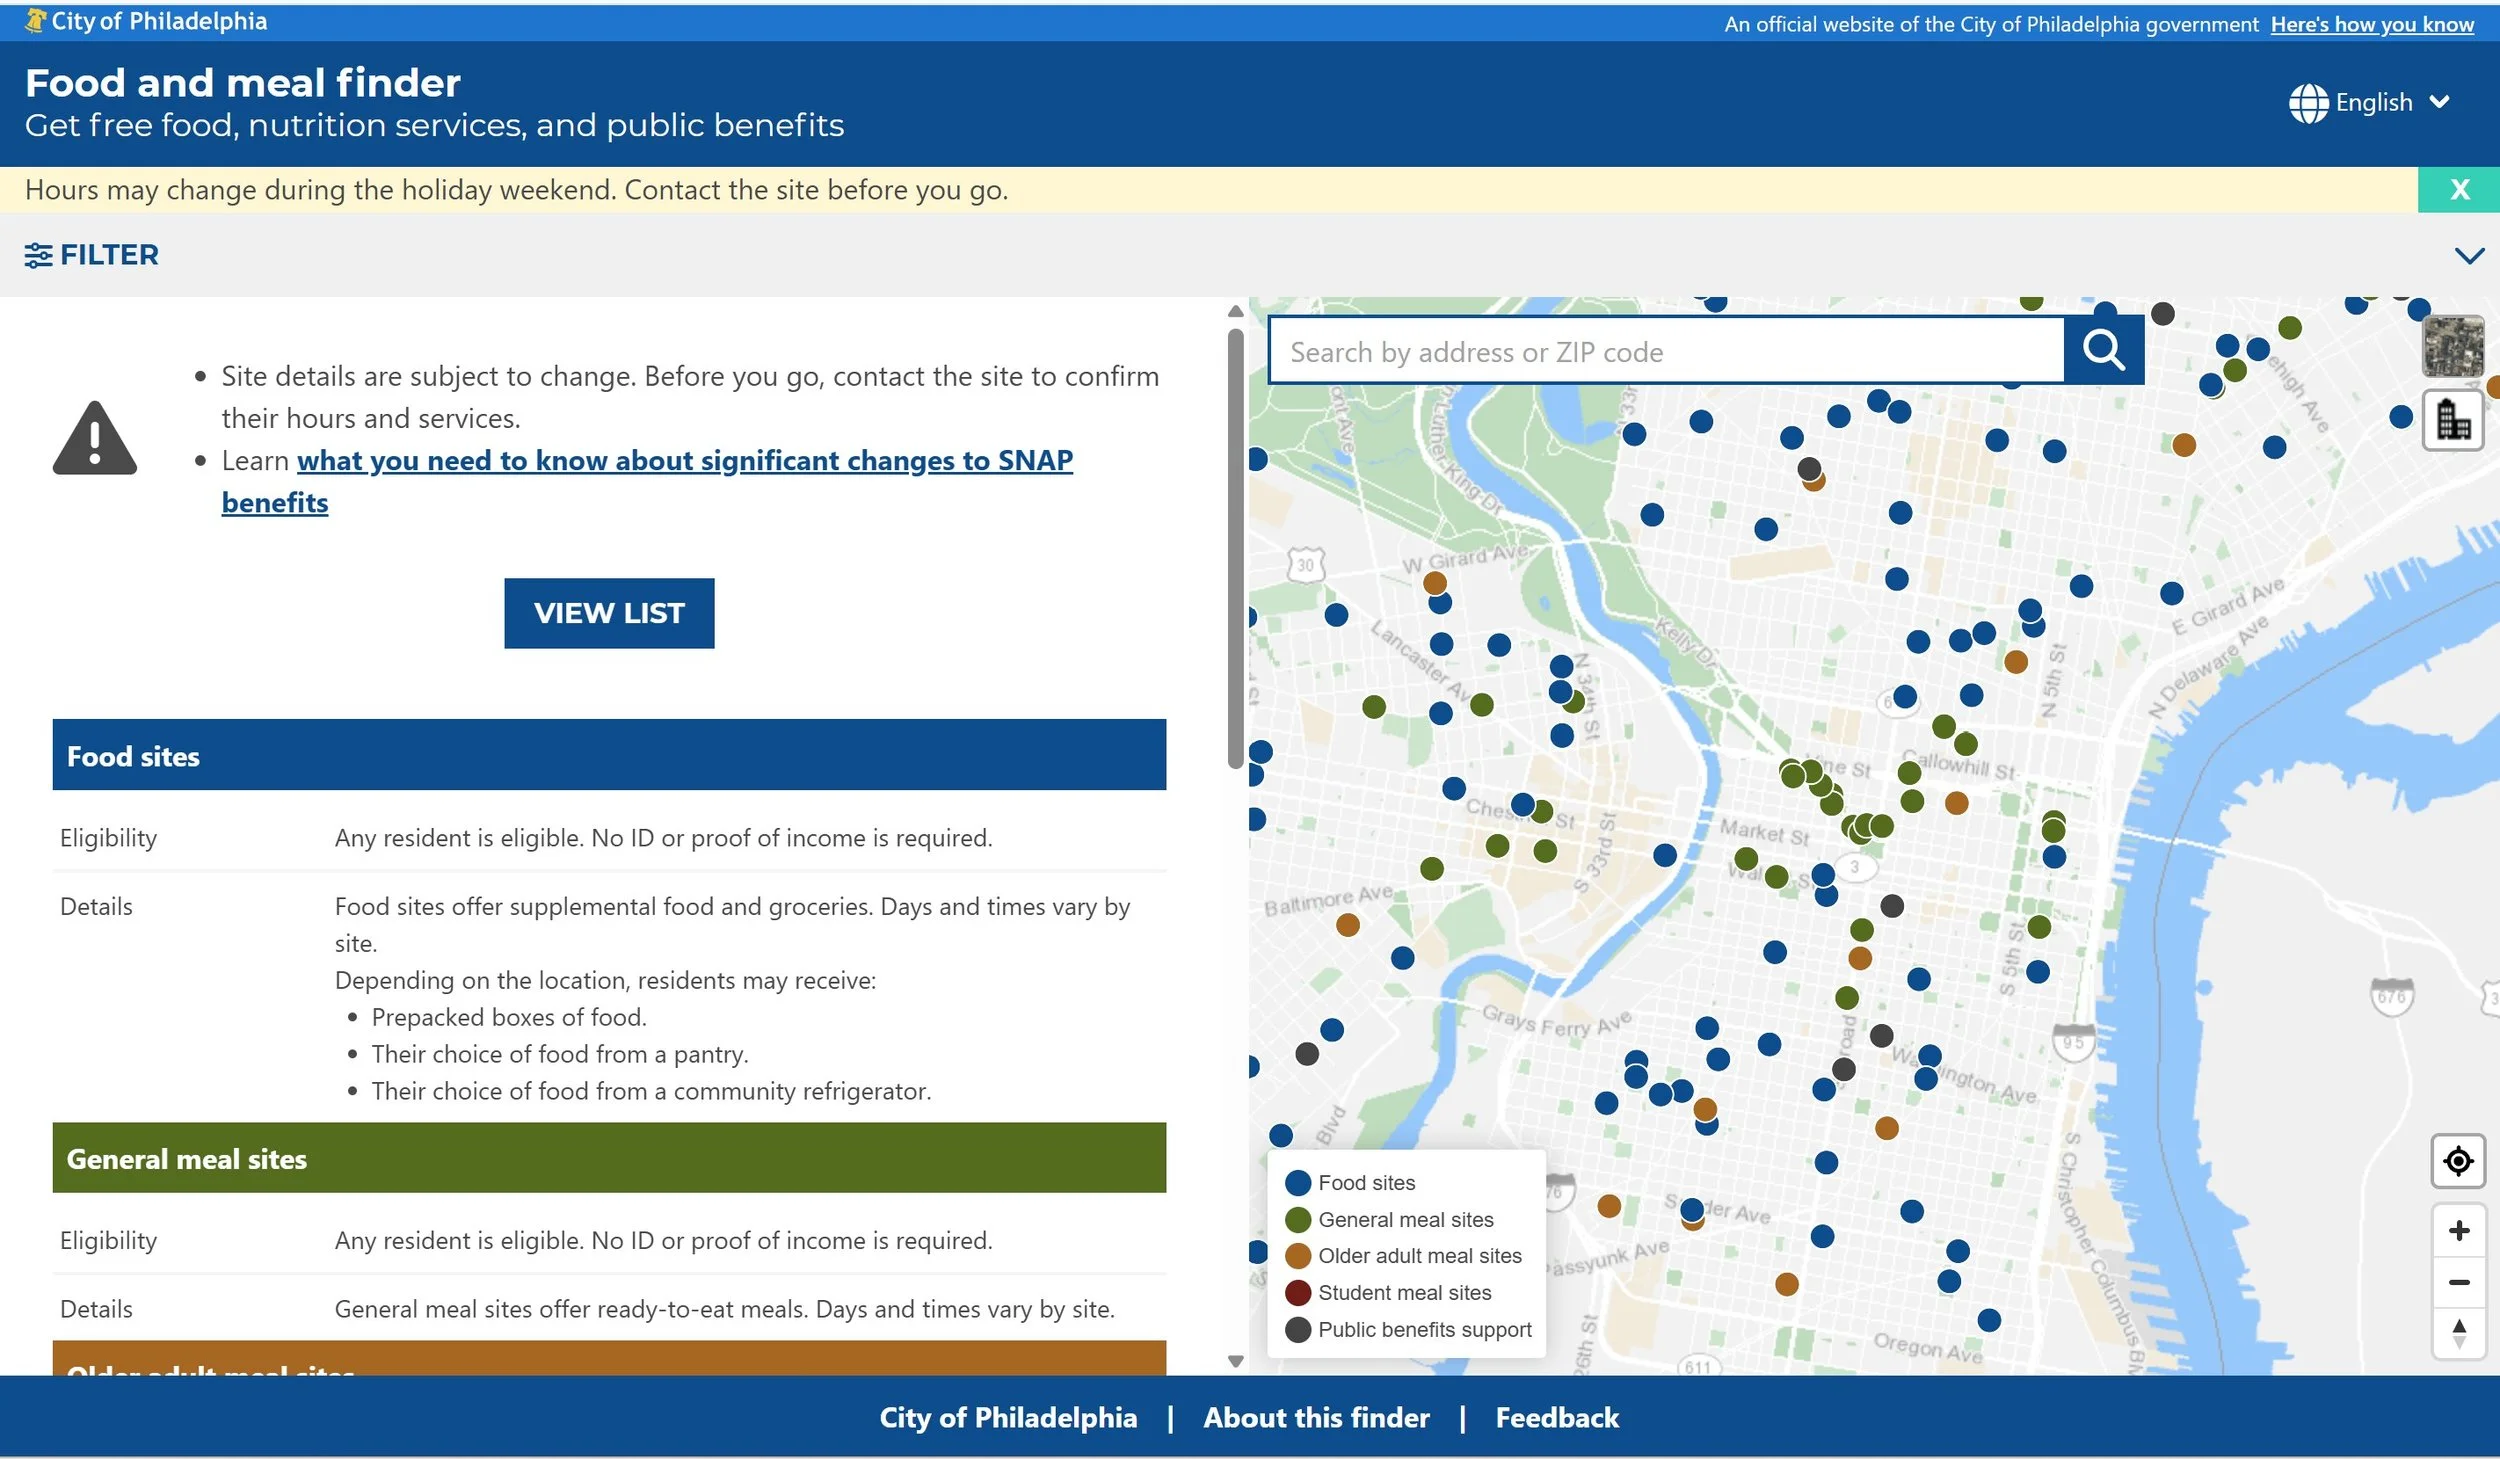Click the address or ZIP search field
The height and width of the screenshot is (1459, 2500).
(x=1665, y=352)
